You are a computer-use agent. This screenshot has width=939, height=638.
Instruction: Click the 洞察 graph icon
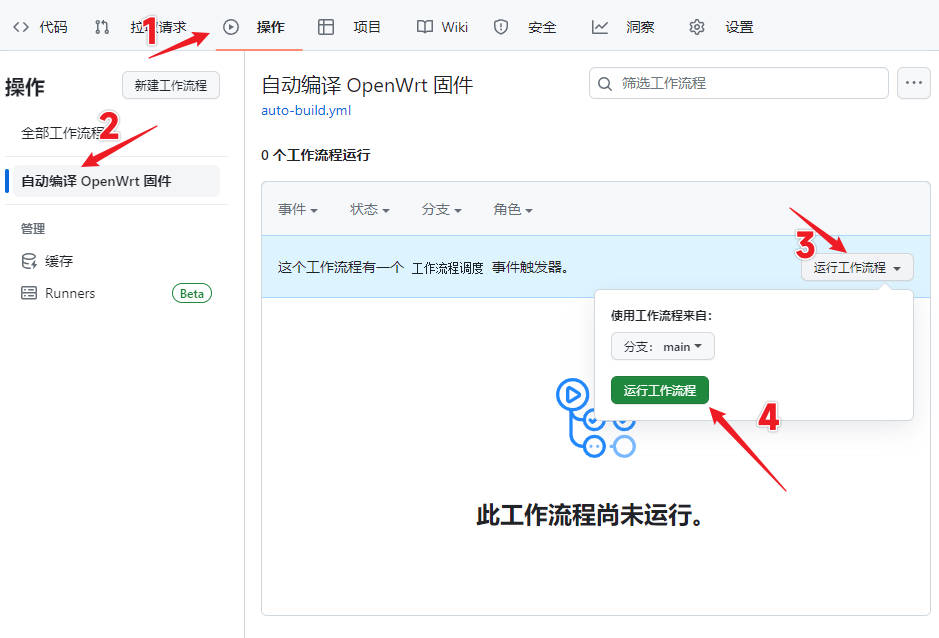[x=599, y=27]
